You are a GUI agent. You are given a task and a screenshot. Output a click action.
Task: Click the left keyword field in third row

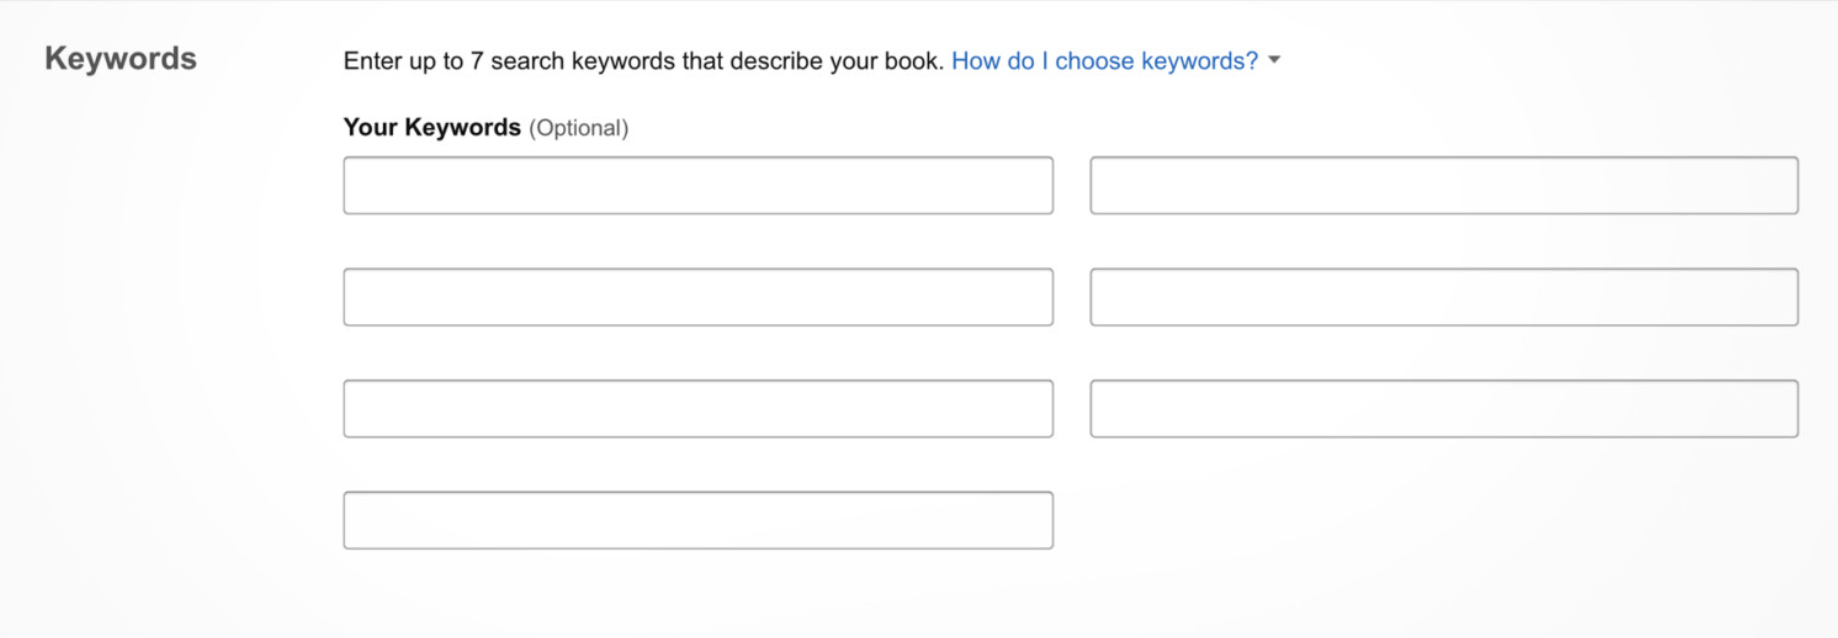pyautogui.click(x=697, y=408)
